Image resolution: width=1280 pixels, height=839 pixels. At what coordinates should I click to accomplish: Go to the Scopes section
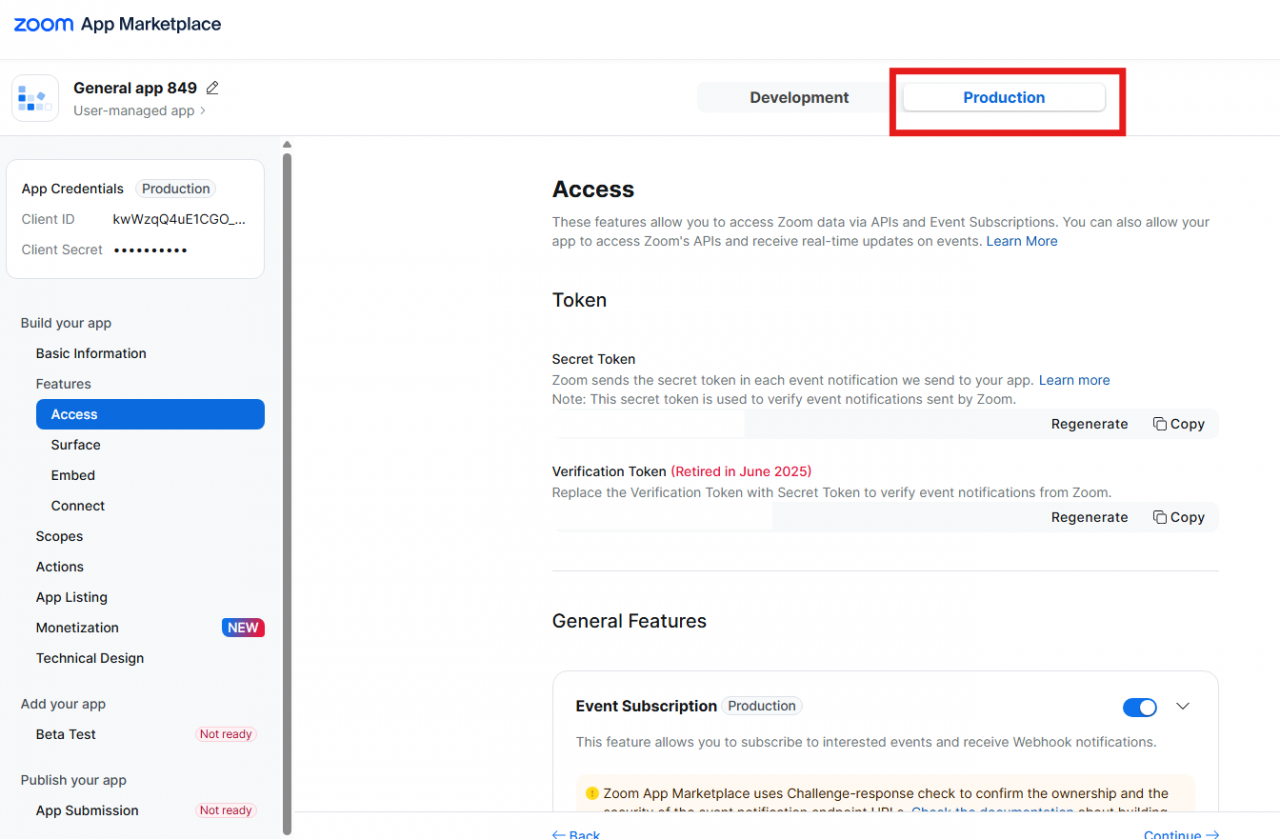tap(59, 536)
